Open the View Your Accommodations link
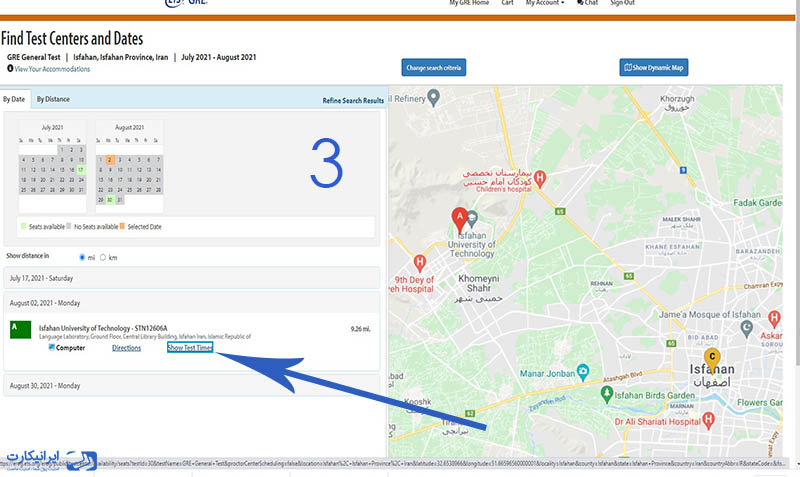 pyautogui.click(x=52, y=69)
